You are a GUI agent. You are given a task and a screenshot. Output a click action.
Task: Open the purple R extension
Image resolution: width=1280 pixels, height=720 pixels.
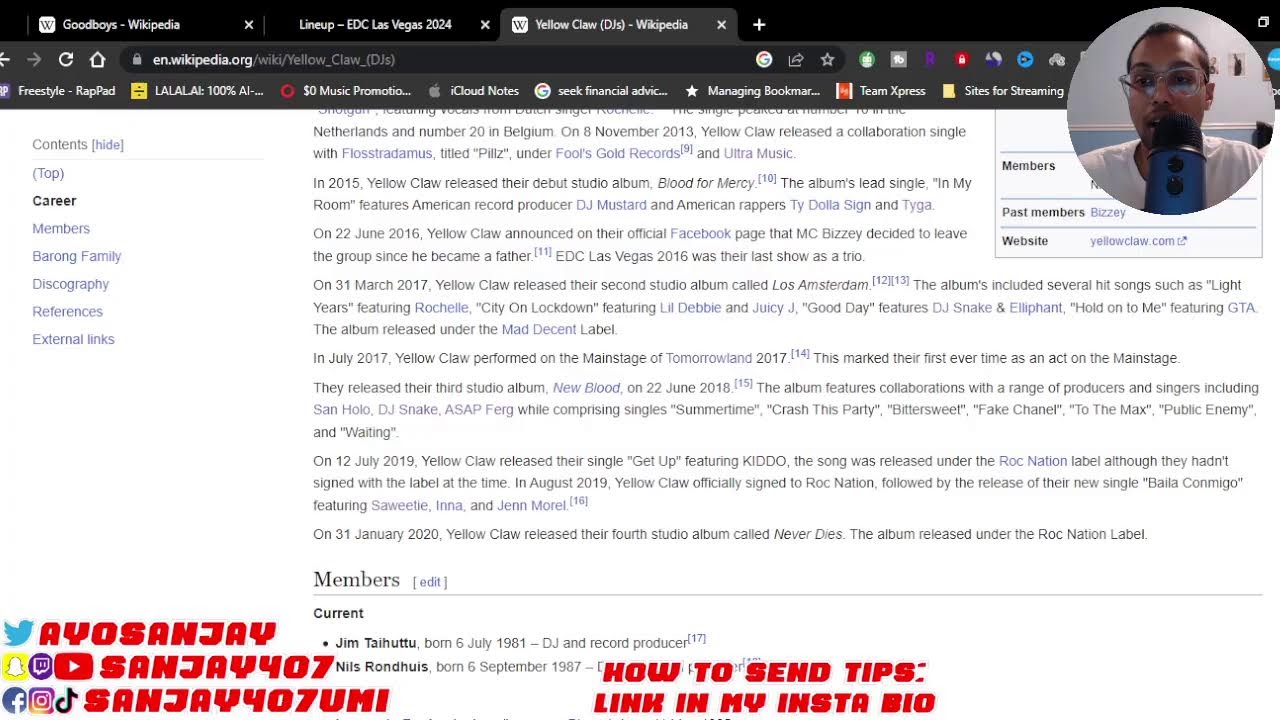click(930, 59)
